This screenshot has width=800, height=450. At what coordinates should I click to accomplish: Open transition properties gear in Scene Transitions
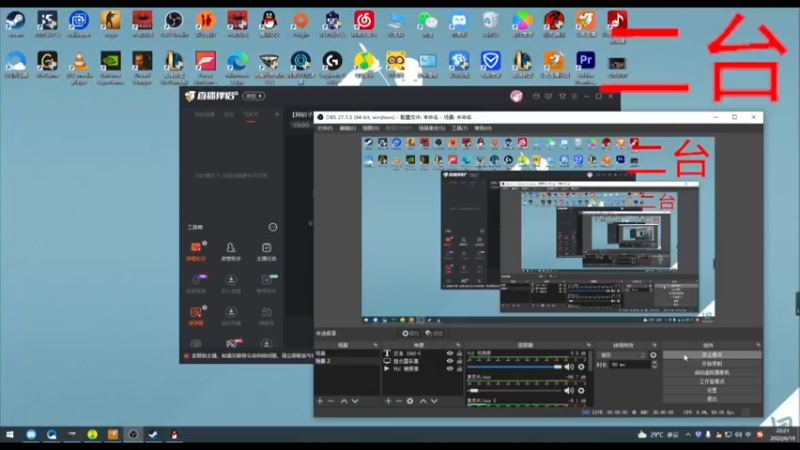(653, 355)
